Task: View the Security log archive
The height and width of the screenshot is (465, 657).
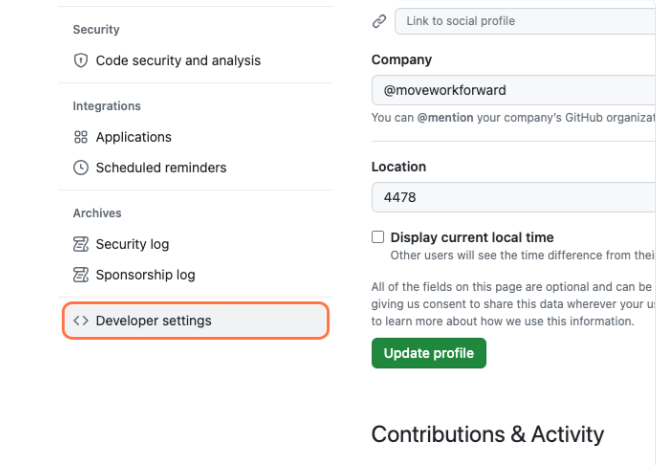Action: click(132, 245)
